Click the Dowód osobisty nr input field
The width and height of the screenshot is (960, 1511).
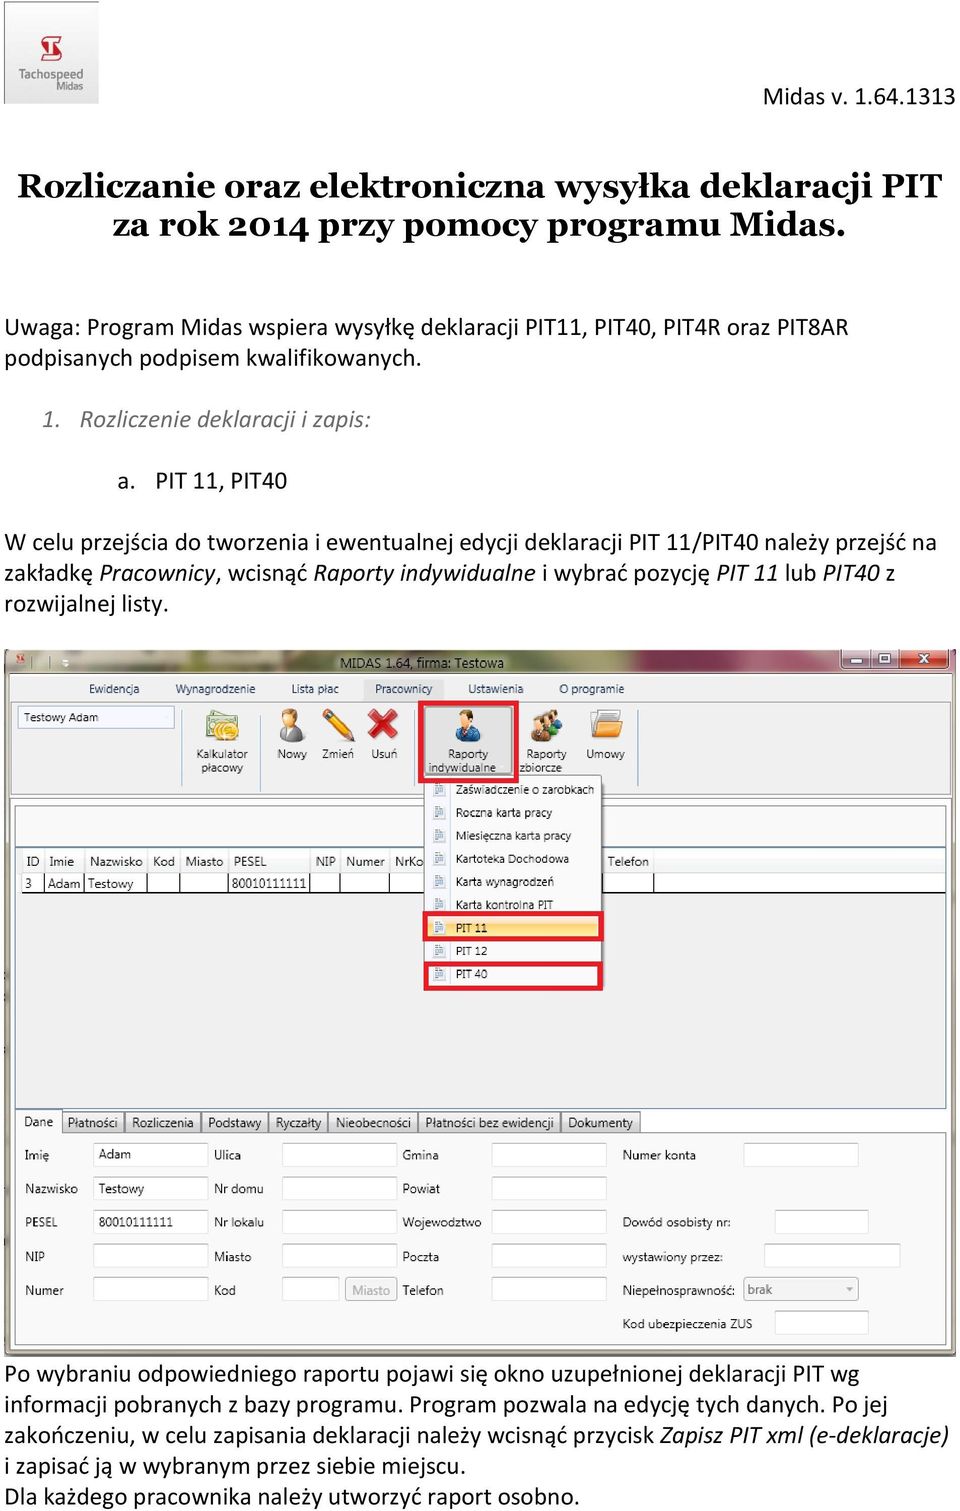point(821,1222)
